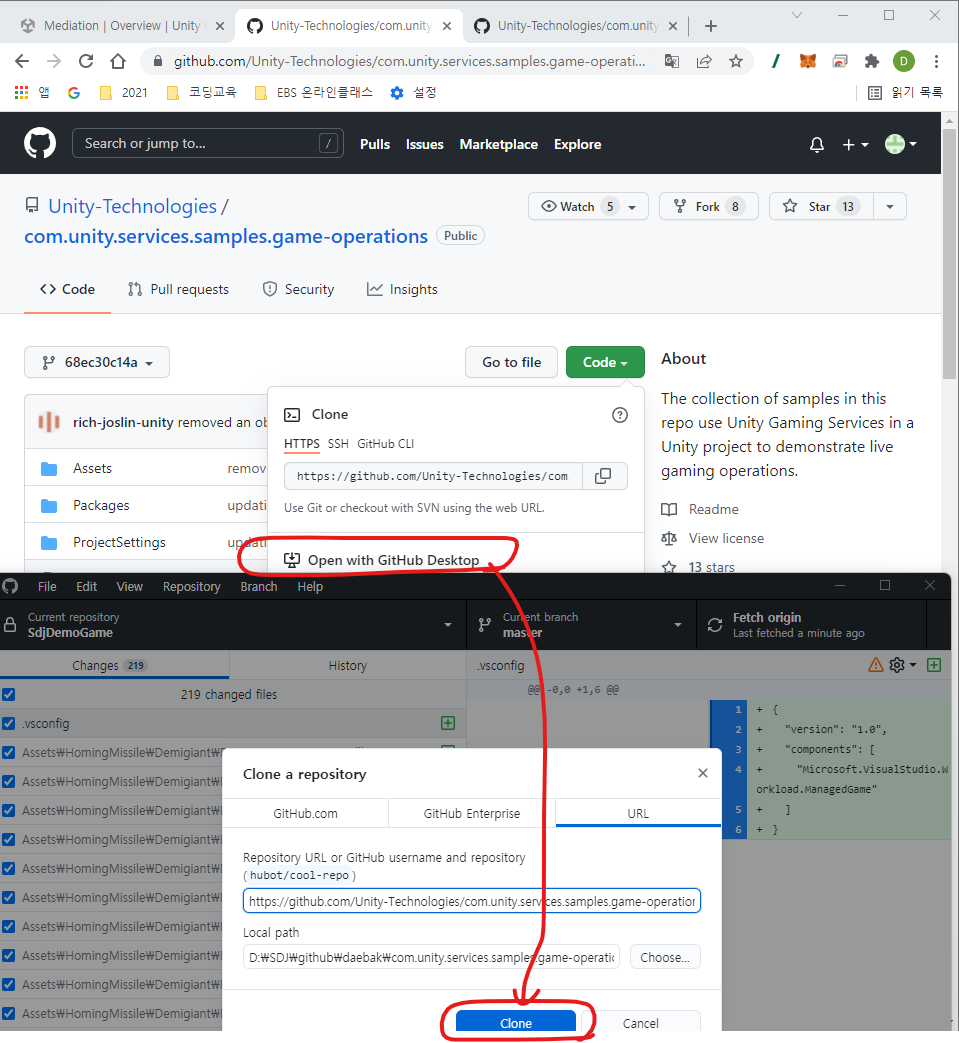Click the green plus icon beside .vsconfig row

click(x=448, y=723)
